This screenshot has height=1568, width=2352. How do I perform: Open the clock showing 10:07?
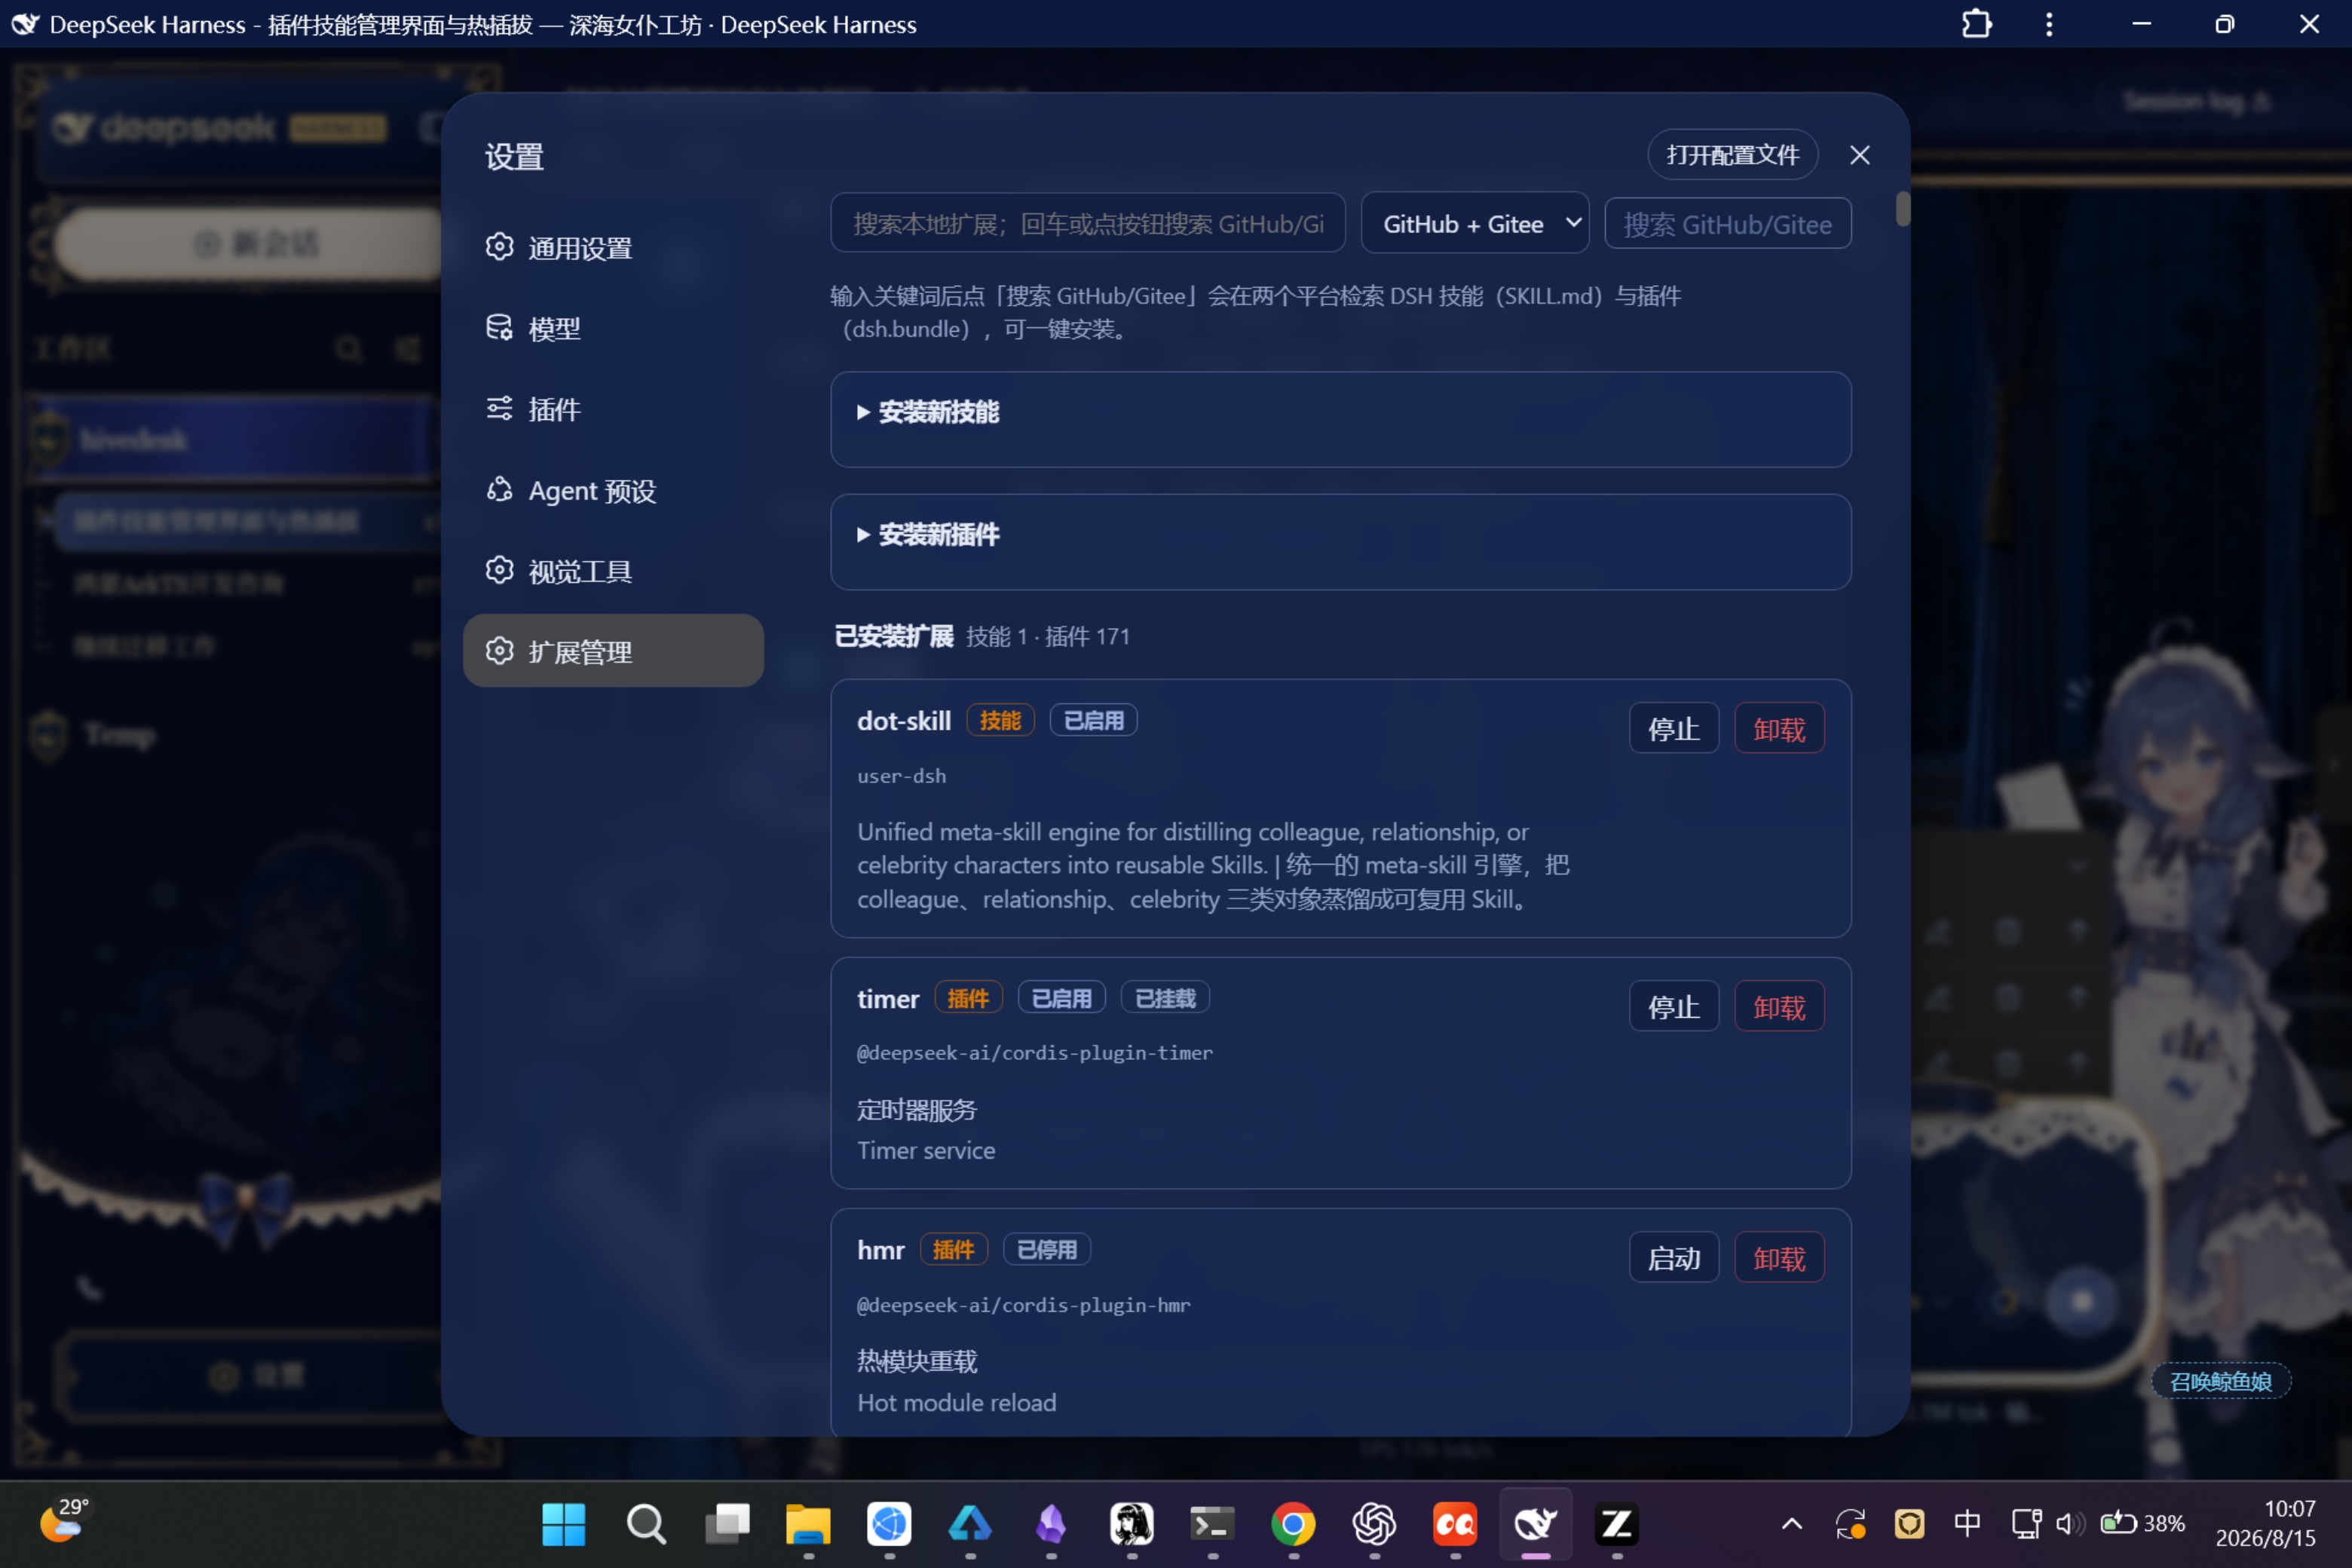point(2265,1523)
